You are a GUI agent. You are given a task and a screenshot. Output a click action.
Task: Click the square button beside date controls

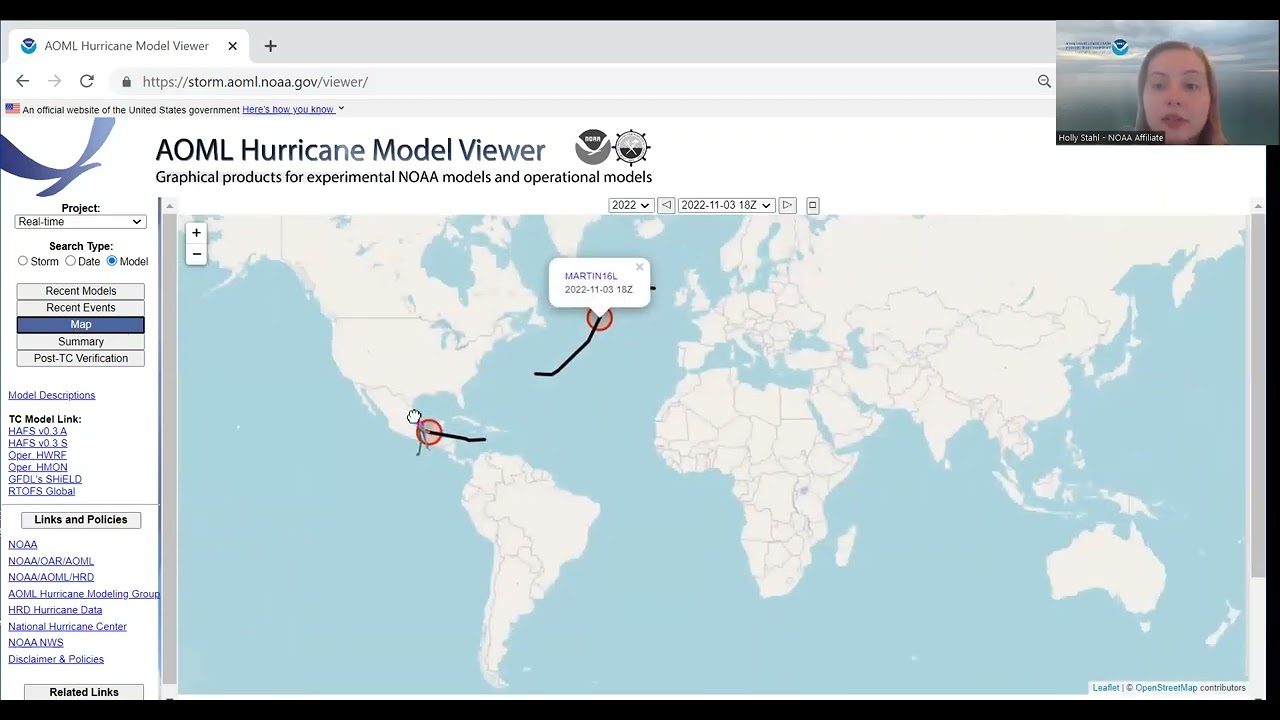pos(812,205)
